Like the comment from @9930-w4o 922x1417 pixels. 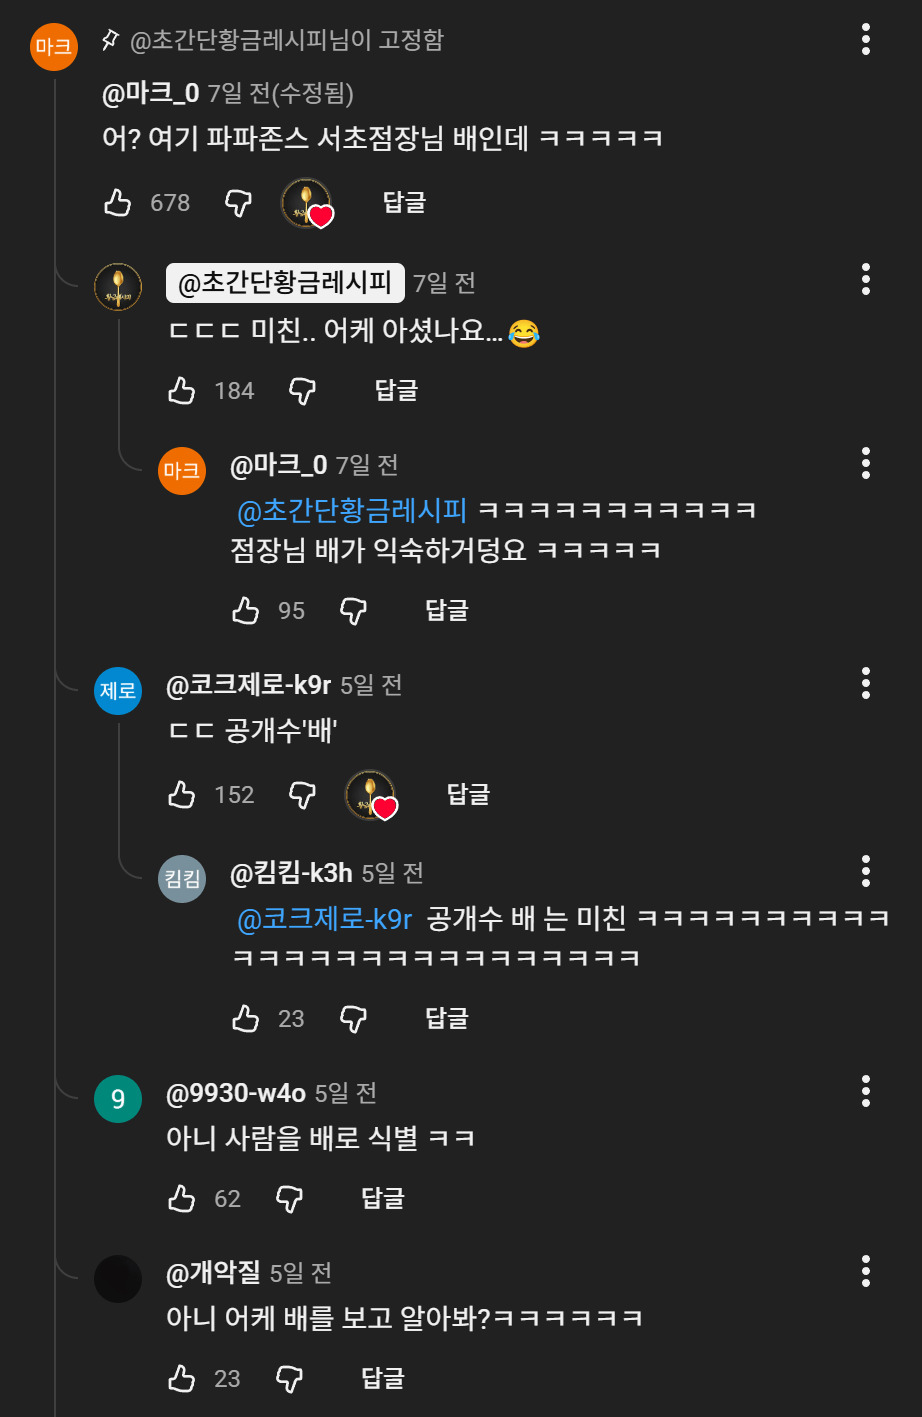point(181,1197)
